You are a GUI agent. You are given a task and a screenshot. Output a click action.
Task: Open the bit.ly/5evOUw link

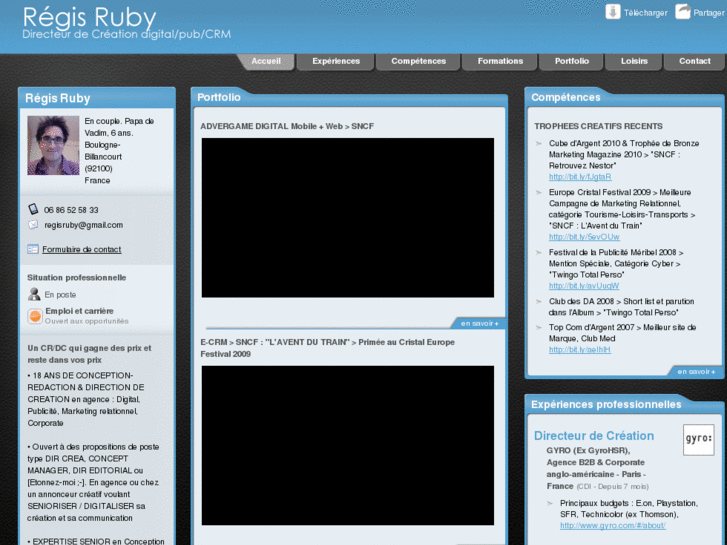pyautogui.click(x=584, y=237)
